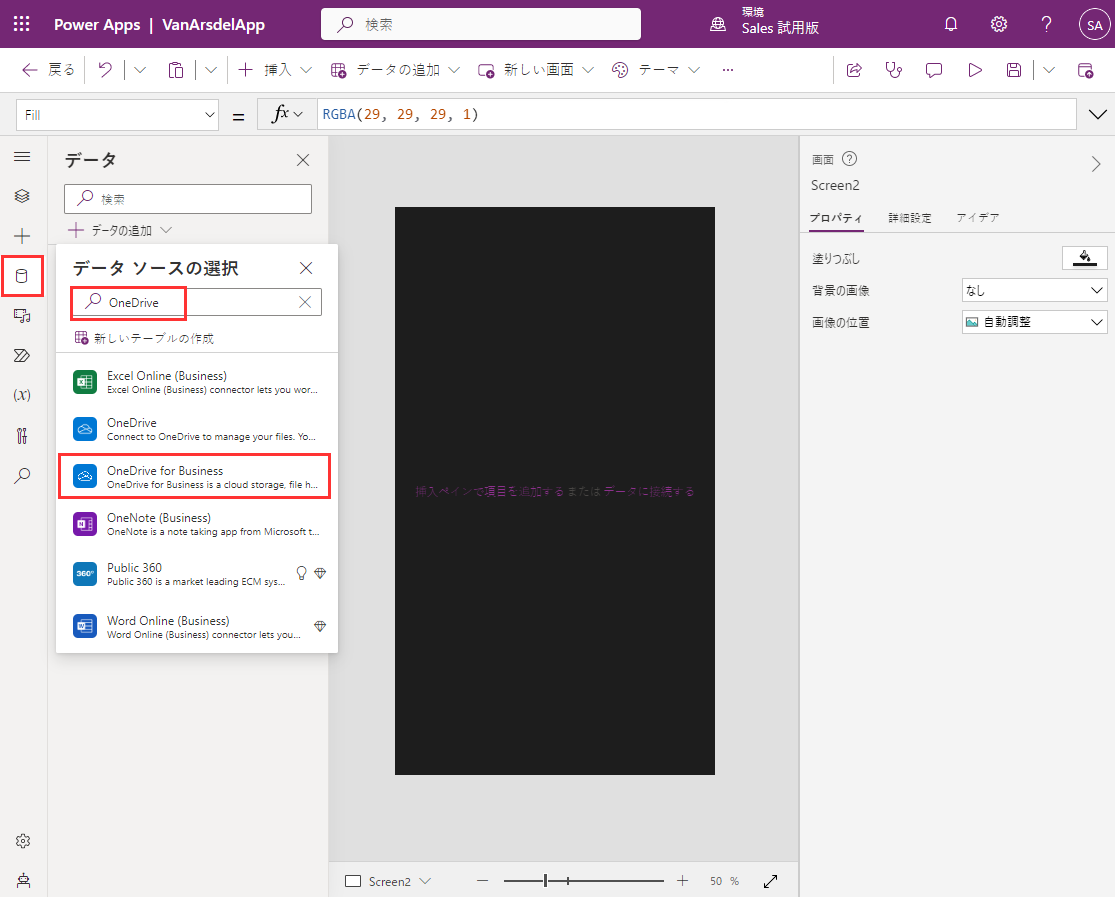Open the fx function dropdown
1115x897 pixels.
pyautogui.click(x=287, y=115)
